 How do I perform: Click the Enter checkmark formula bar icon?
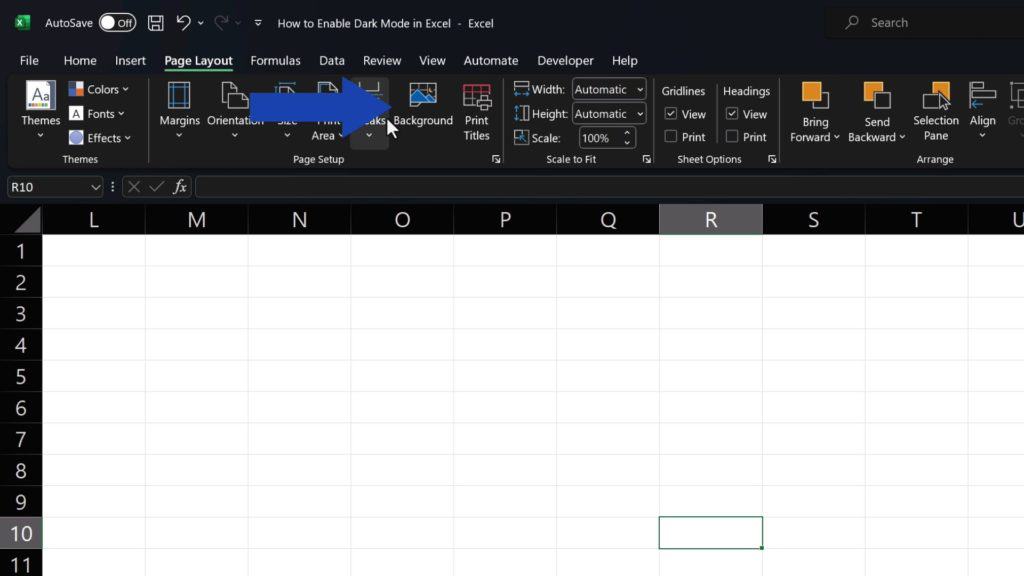point(156,187)
